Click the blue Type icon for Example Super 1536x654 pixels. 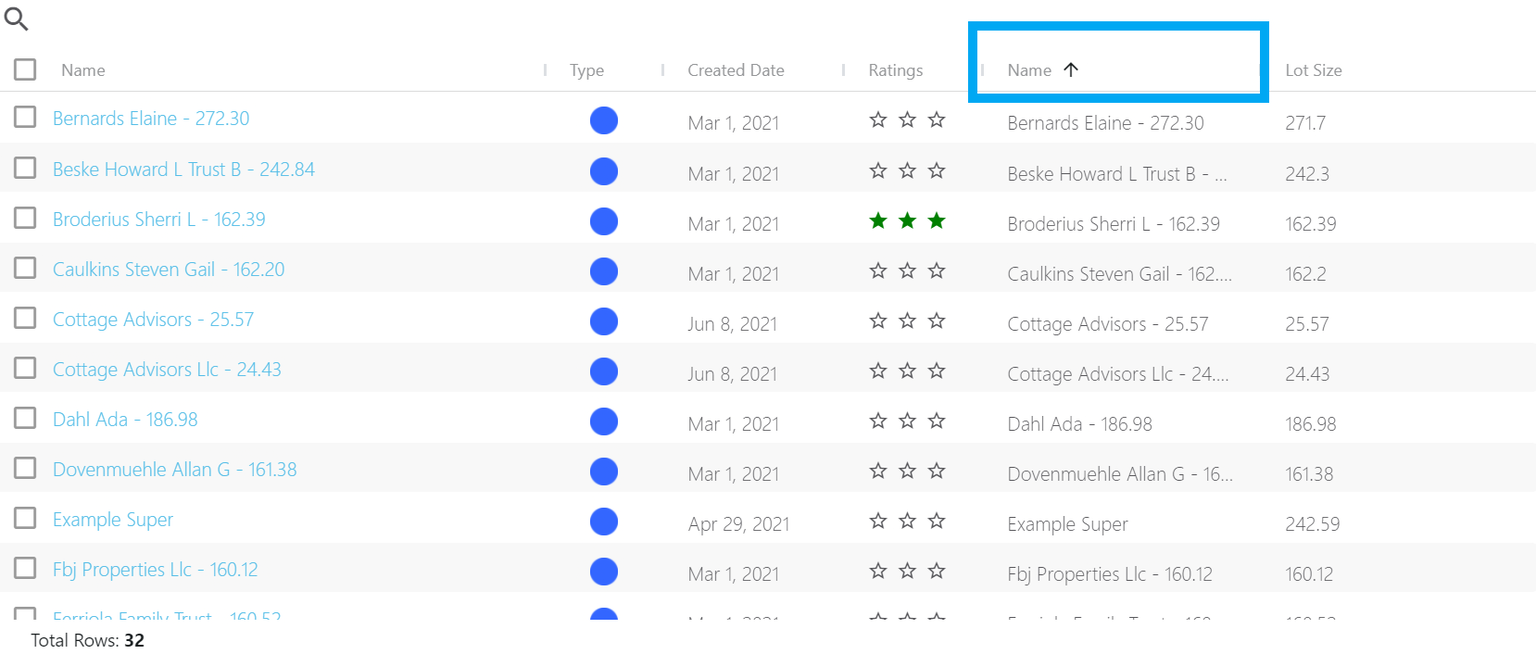(x=604, y=521)
